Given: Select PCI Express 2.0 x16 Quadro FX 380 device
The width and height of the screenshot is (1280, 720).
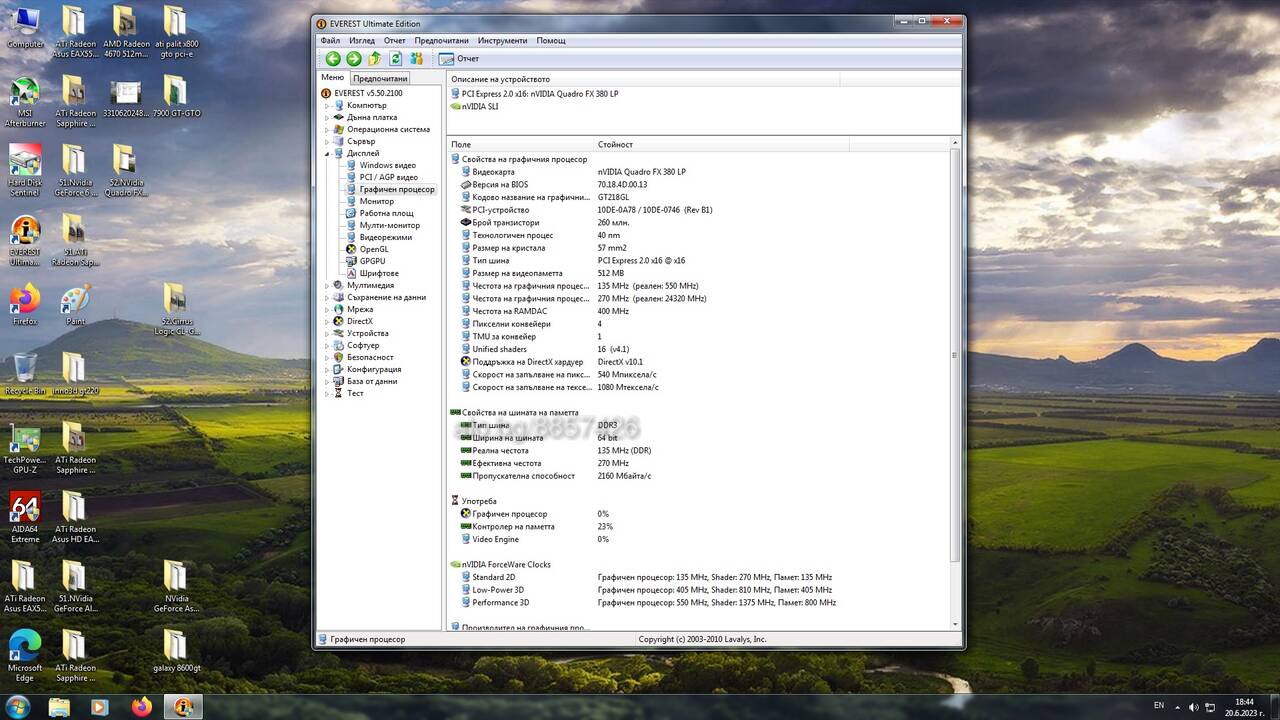Looking at the screenshot, I should coord(540,93).
